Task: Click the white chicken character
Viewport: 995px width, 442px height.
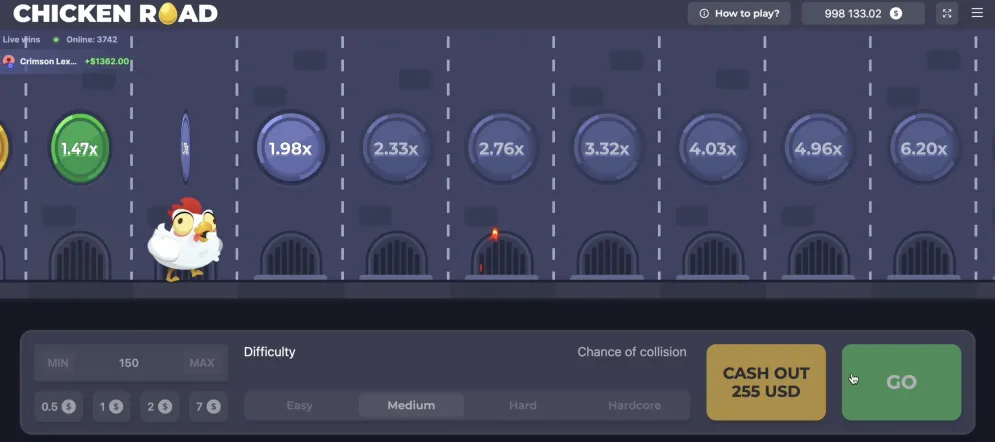Action: pos(184,240)
